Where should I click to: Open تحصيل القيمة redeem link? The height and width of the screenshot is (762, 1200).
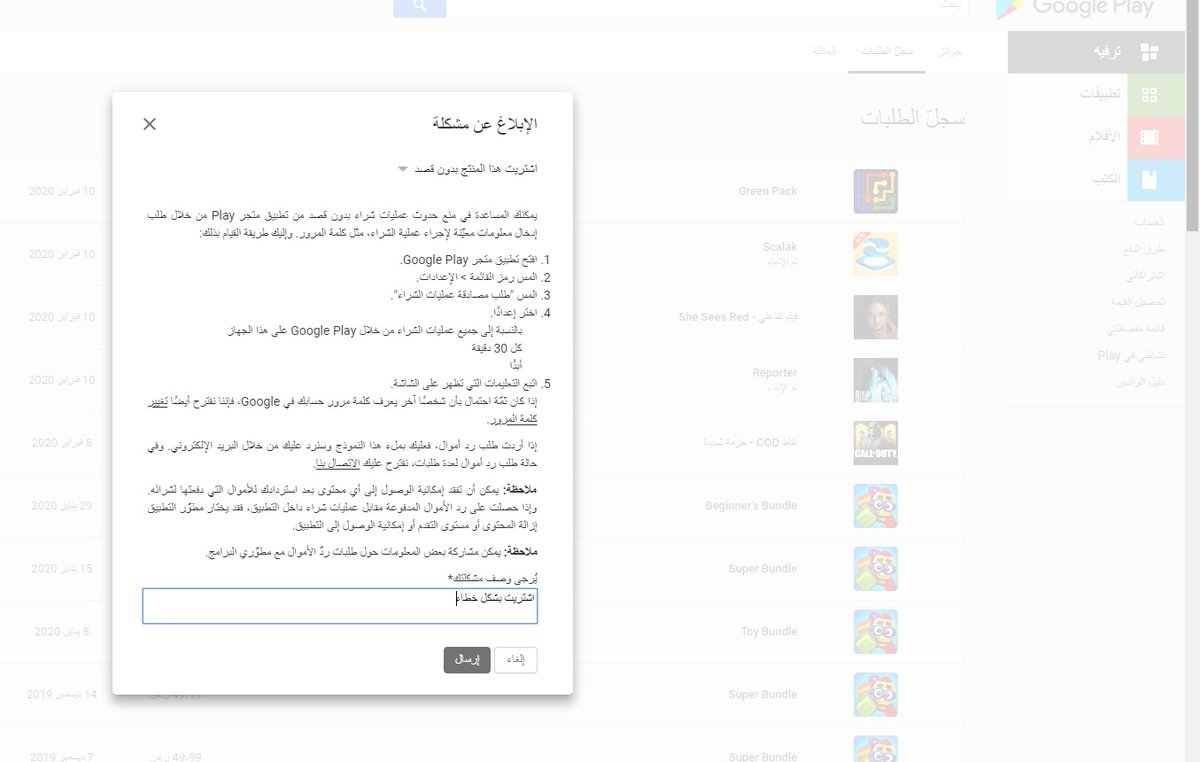pyautogui.click(x=1138, y=301)
